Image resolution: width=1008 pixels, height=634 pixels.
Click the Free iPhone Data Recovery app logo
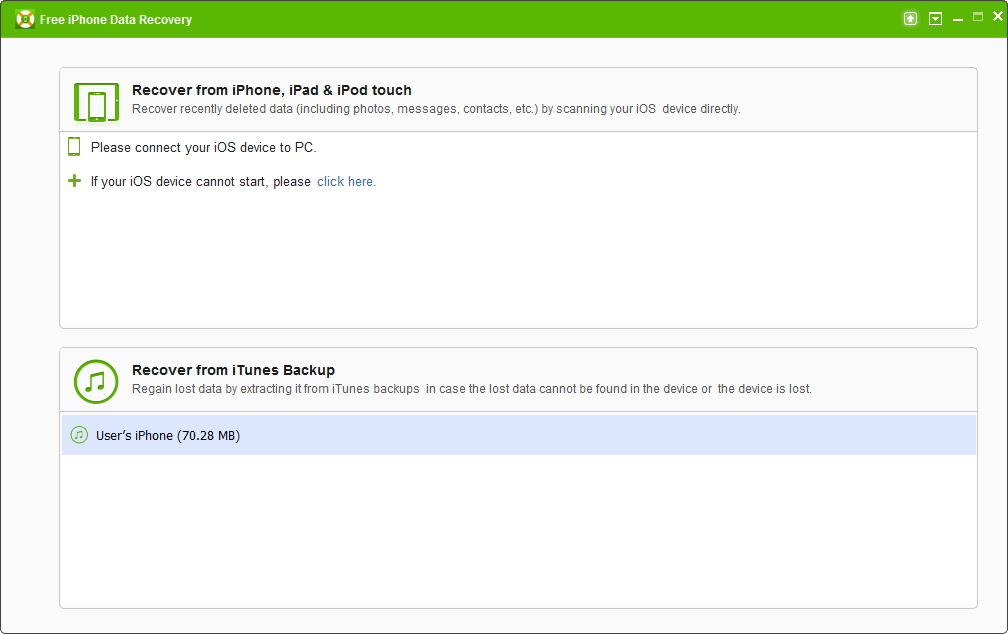[25, 19]
